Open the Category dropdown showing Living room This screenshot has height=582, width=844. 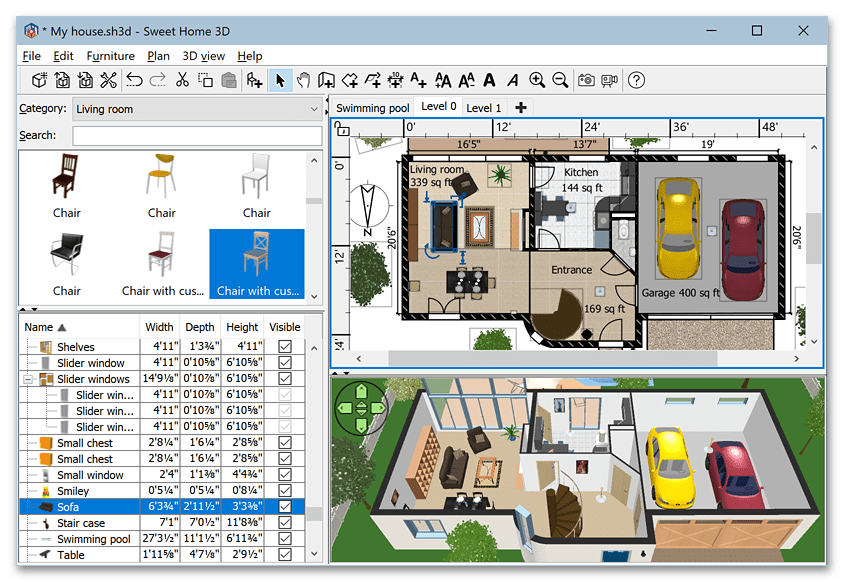197,109
